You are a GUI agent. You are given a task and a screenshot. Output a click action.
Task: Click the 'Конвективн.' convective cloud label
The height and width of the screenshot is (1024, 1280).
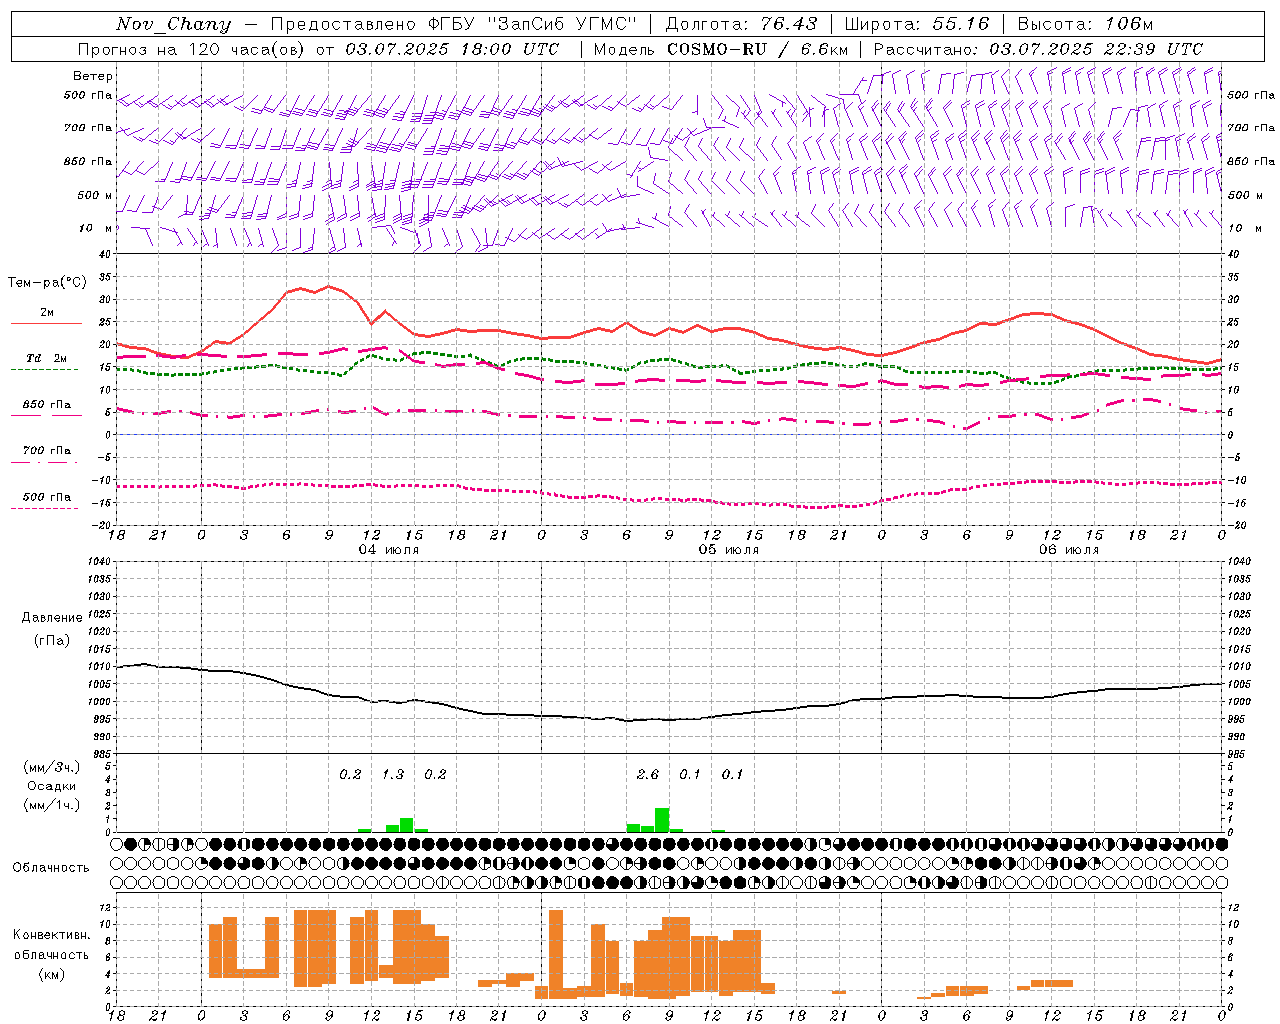52,935
